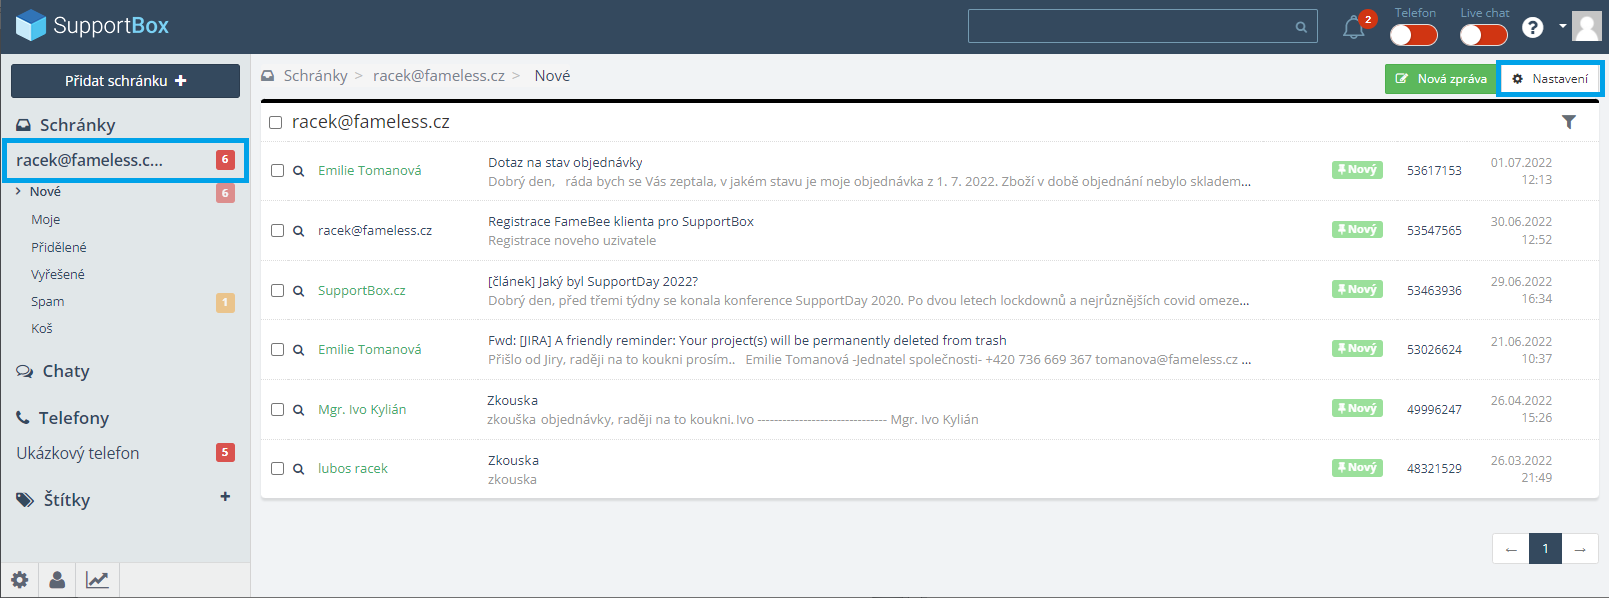Open the help question mark icon
The height and width of the screenshot is (598, 1609).
(x=1532, y=27)
